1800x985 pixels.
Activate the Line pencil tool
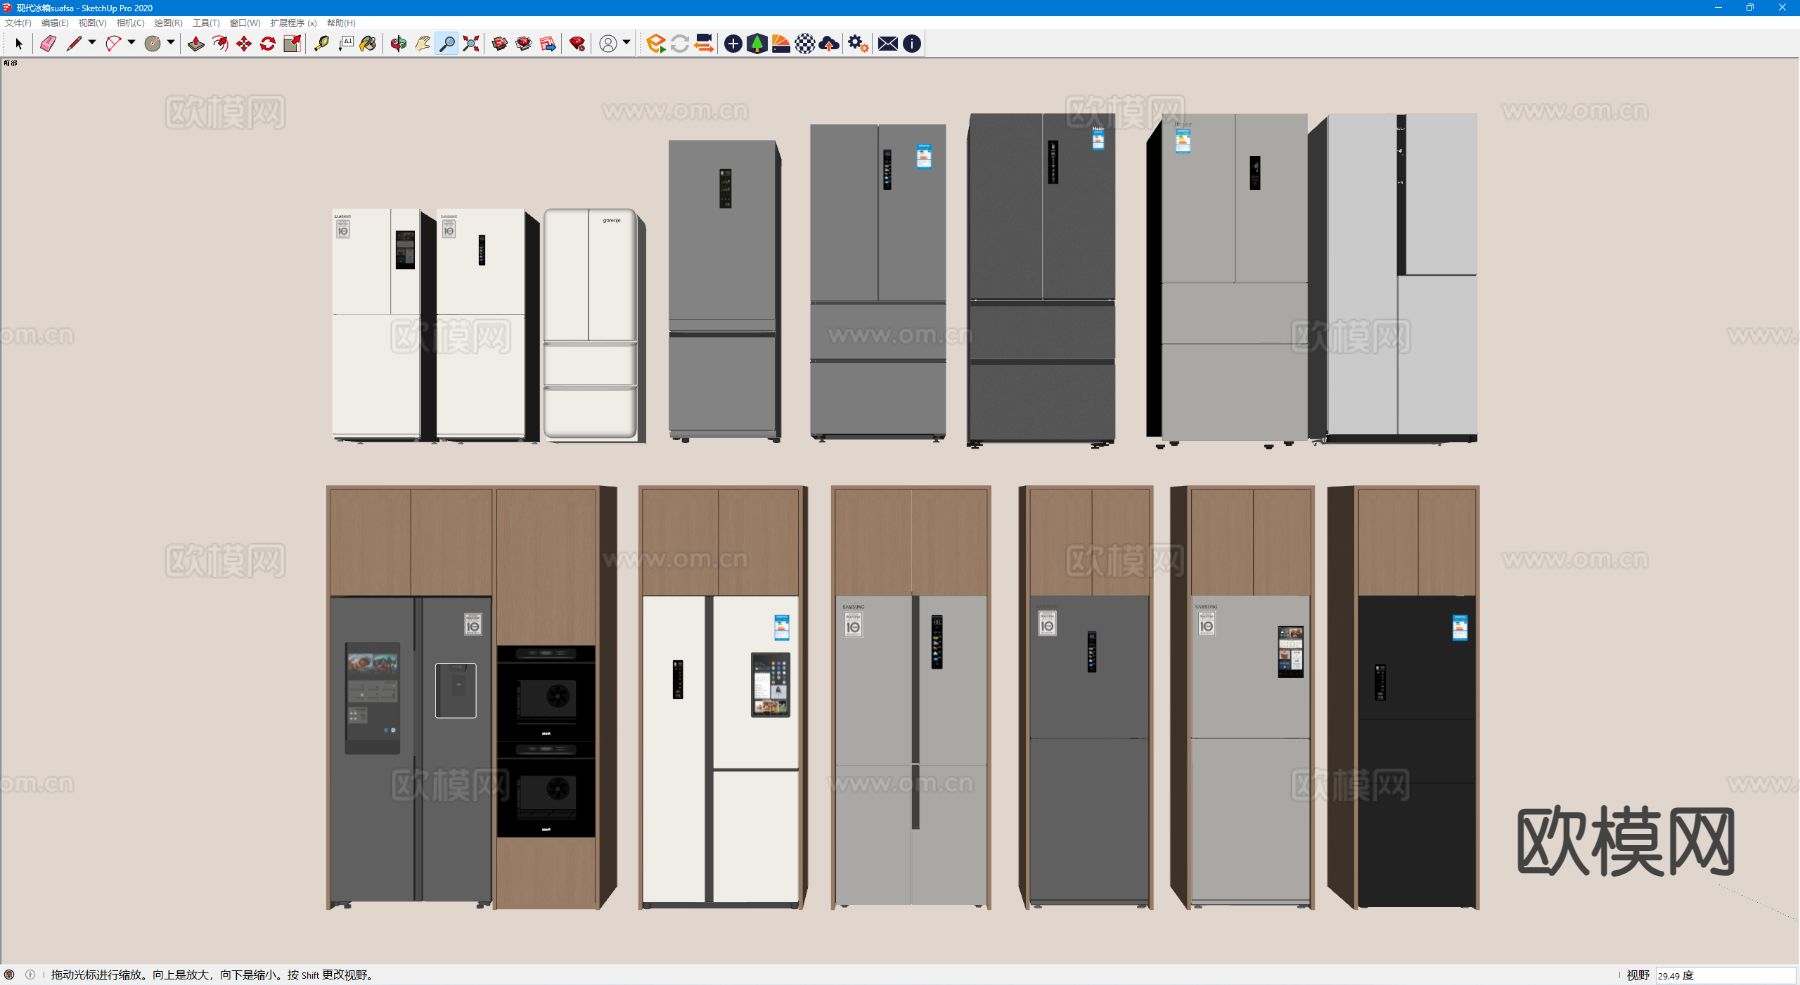[74, 43]
